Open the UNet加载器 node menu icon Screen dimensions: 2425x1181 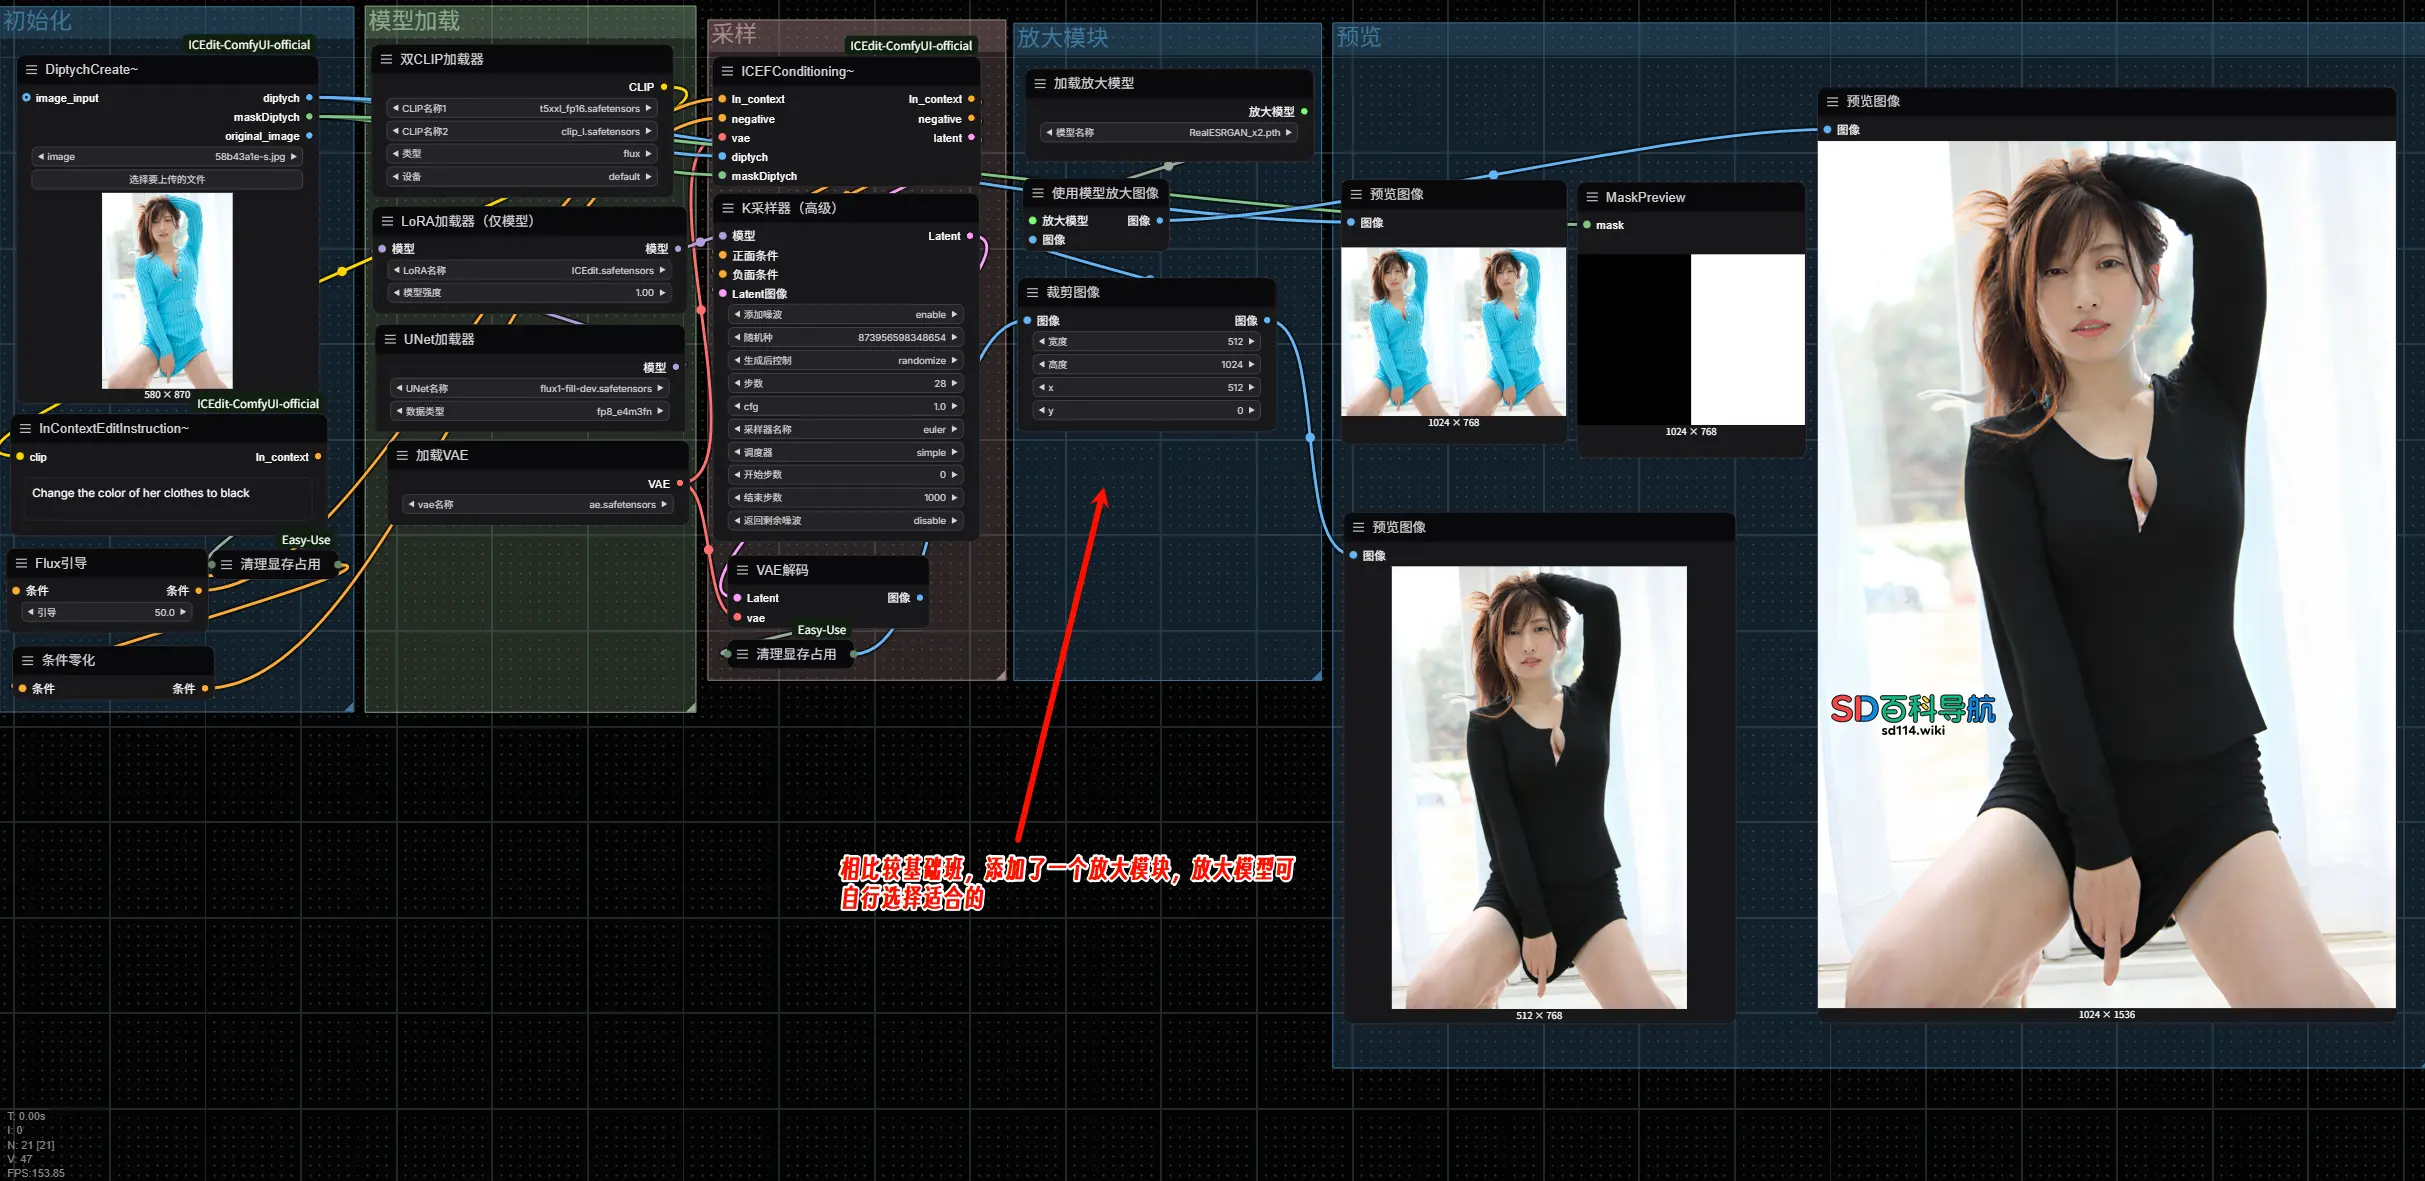coord(390,340)
